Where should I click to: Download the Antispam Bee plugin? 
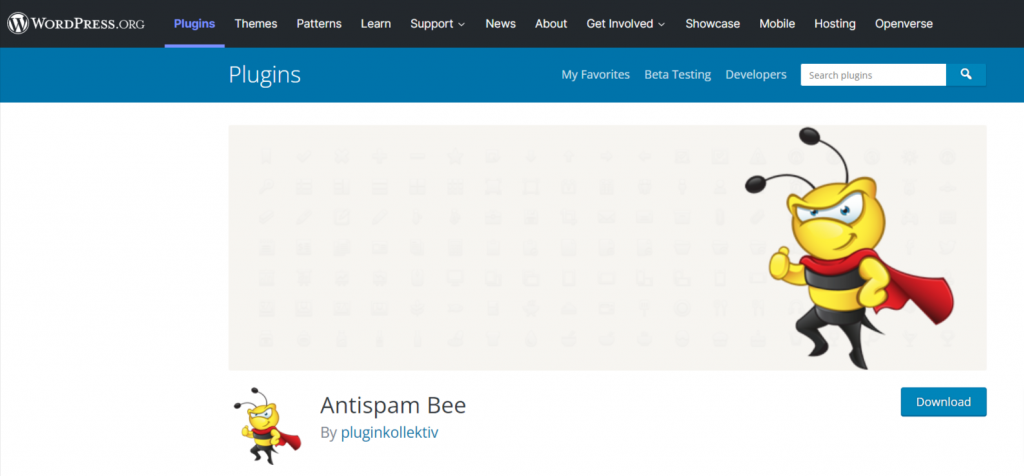943,402
